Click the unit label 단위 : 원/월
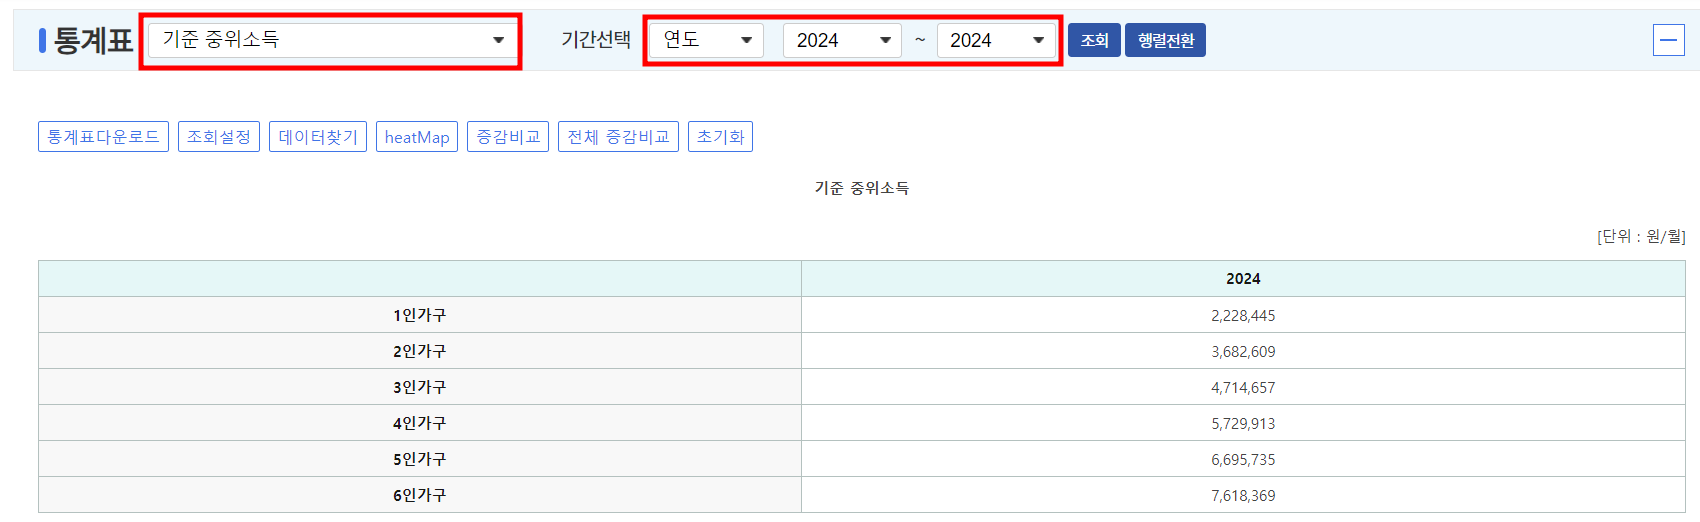Viewport: 1700px width, 522px height. point(1641,236)
